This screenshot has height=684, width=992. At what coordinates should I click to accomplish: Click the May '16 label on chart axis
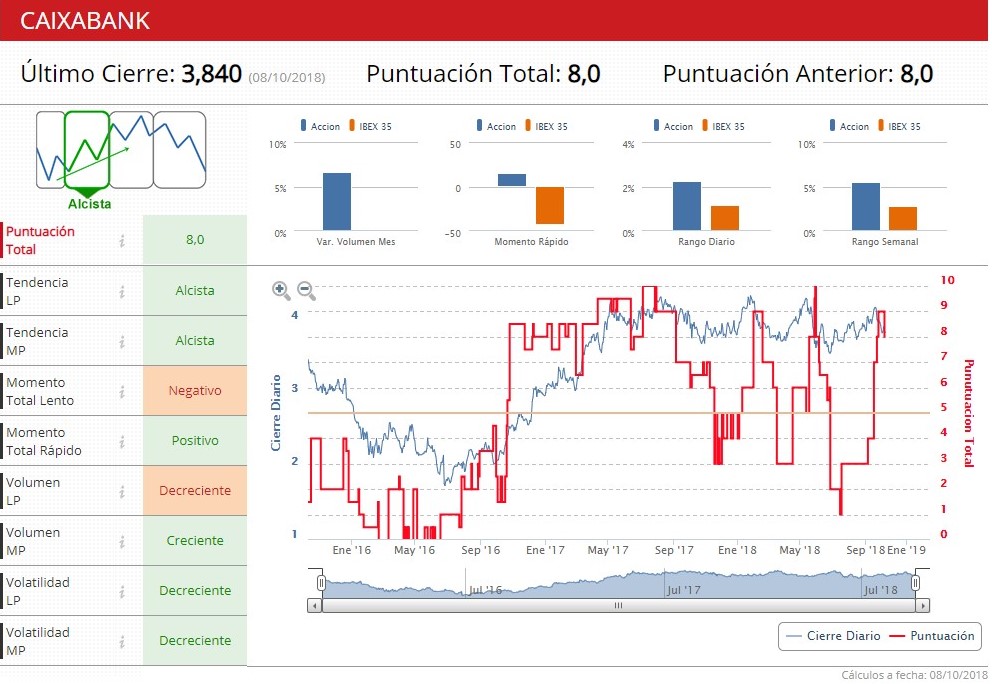(414, 550)
